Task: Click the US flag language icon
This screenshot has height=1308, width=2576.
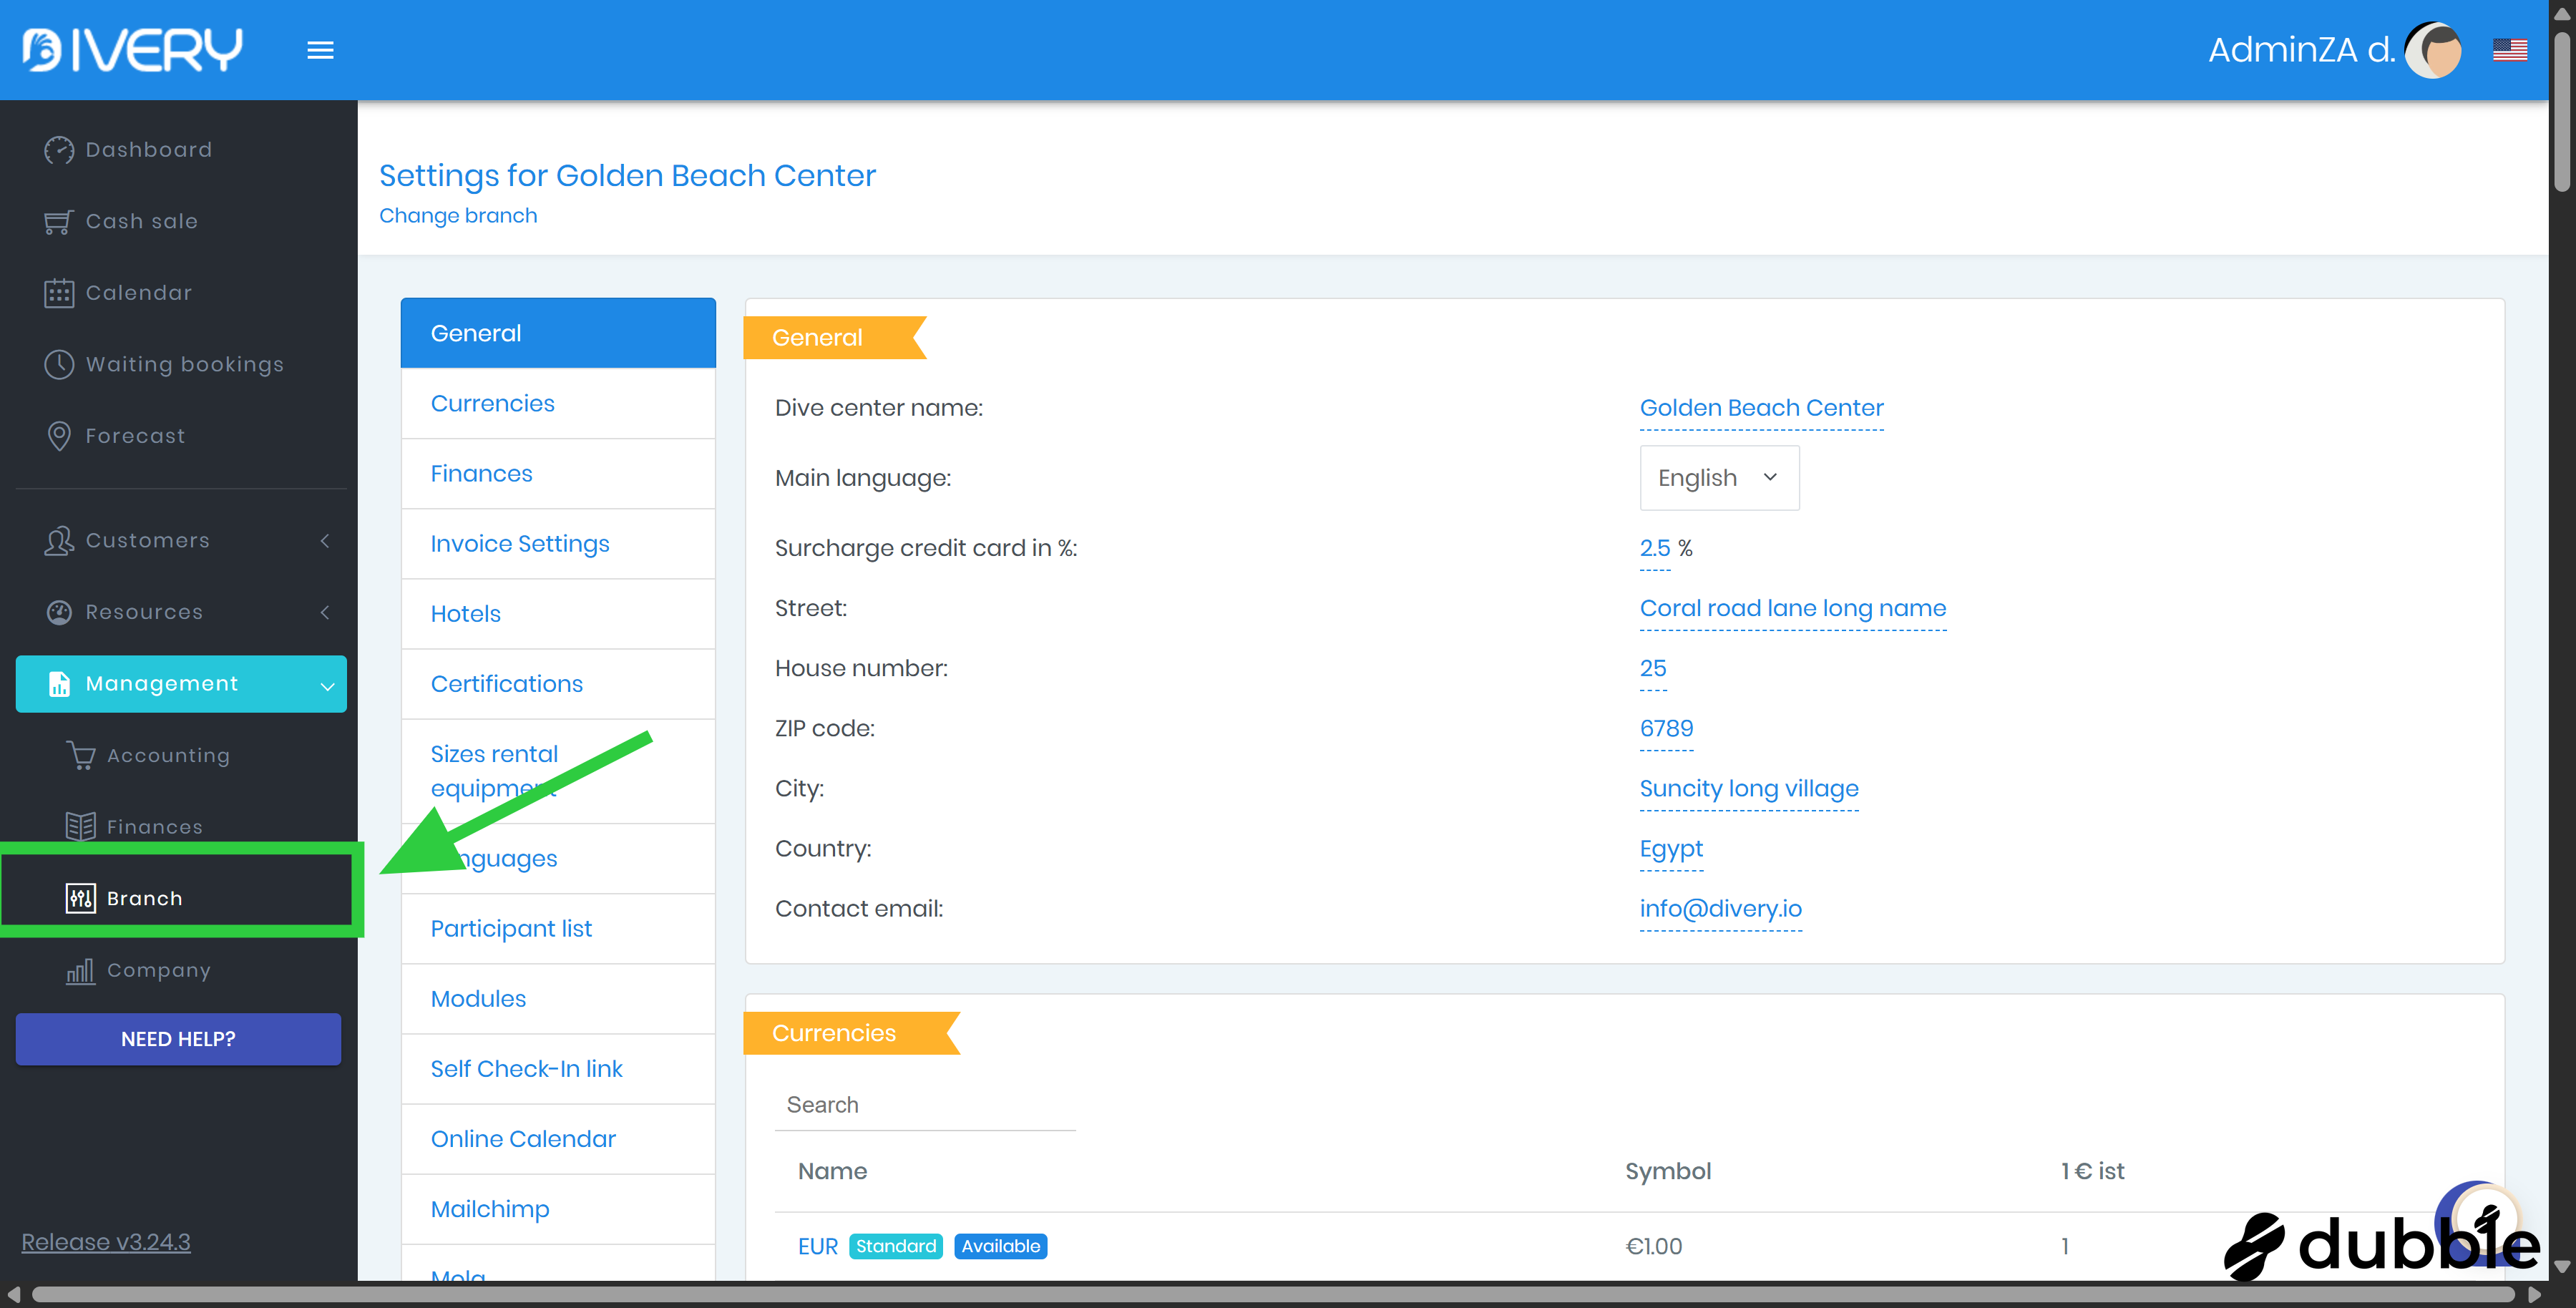Action: 2509,50
